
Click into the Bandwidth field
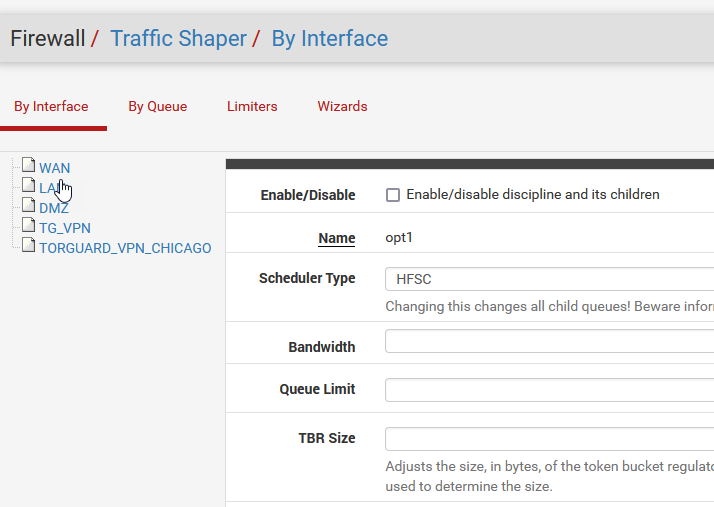coord(549,342)
